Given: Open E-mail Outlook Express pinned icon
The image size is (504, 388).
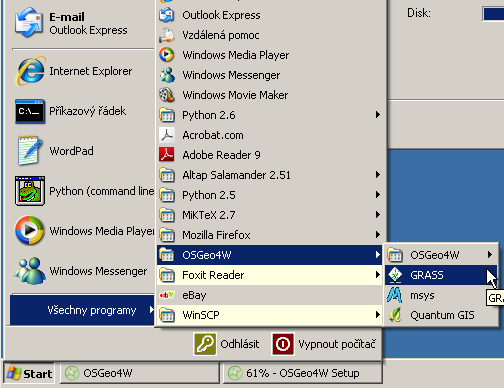Looking at the screenshot, I should [x=29, y=23].
